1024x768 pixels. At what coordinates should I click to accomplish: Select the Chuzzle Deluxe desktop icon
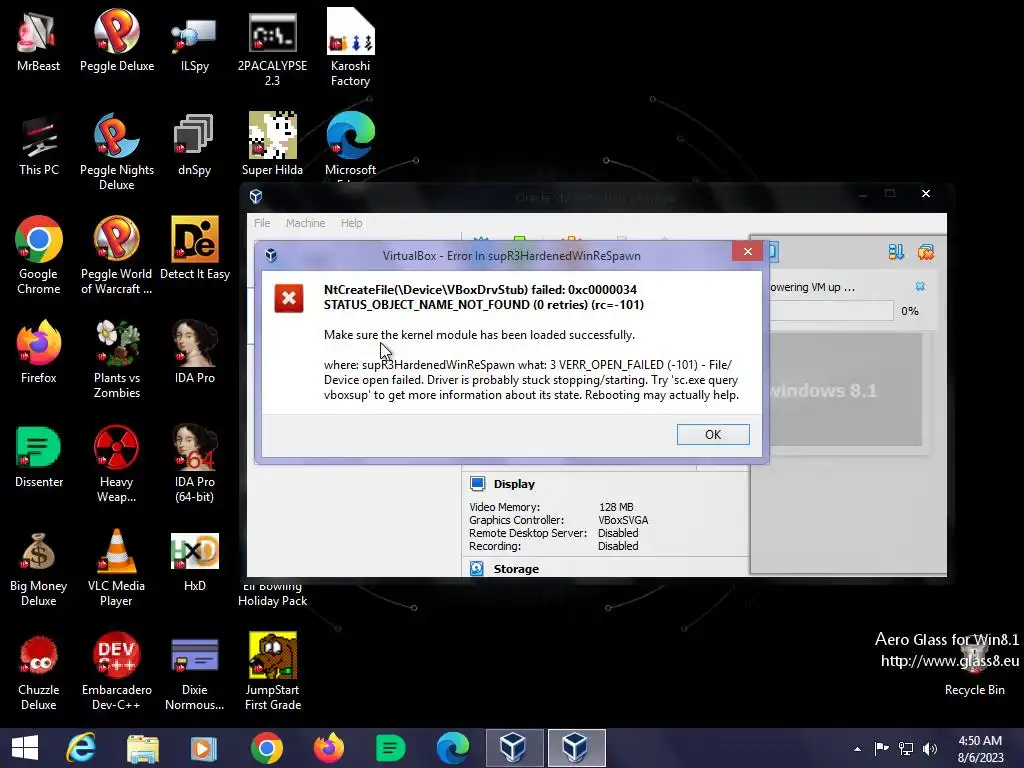(x=39, y=672)
